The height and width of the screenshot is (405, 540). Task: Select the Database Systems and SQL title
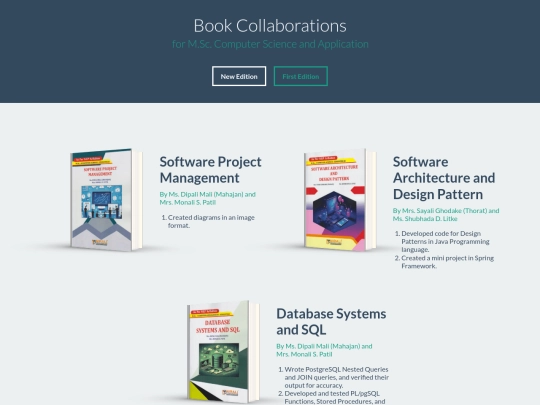click(331, 322)
